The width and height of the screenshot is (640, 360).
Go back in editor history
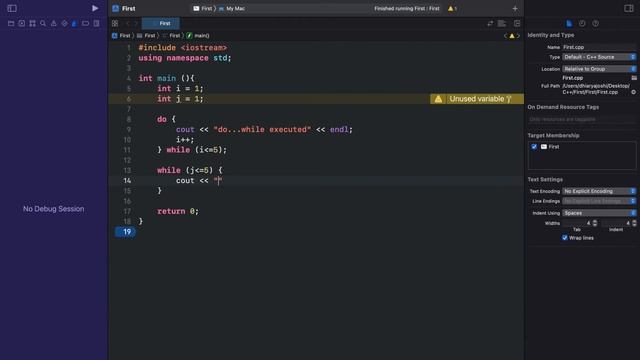[x=127, y=24]
